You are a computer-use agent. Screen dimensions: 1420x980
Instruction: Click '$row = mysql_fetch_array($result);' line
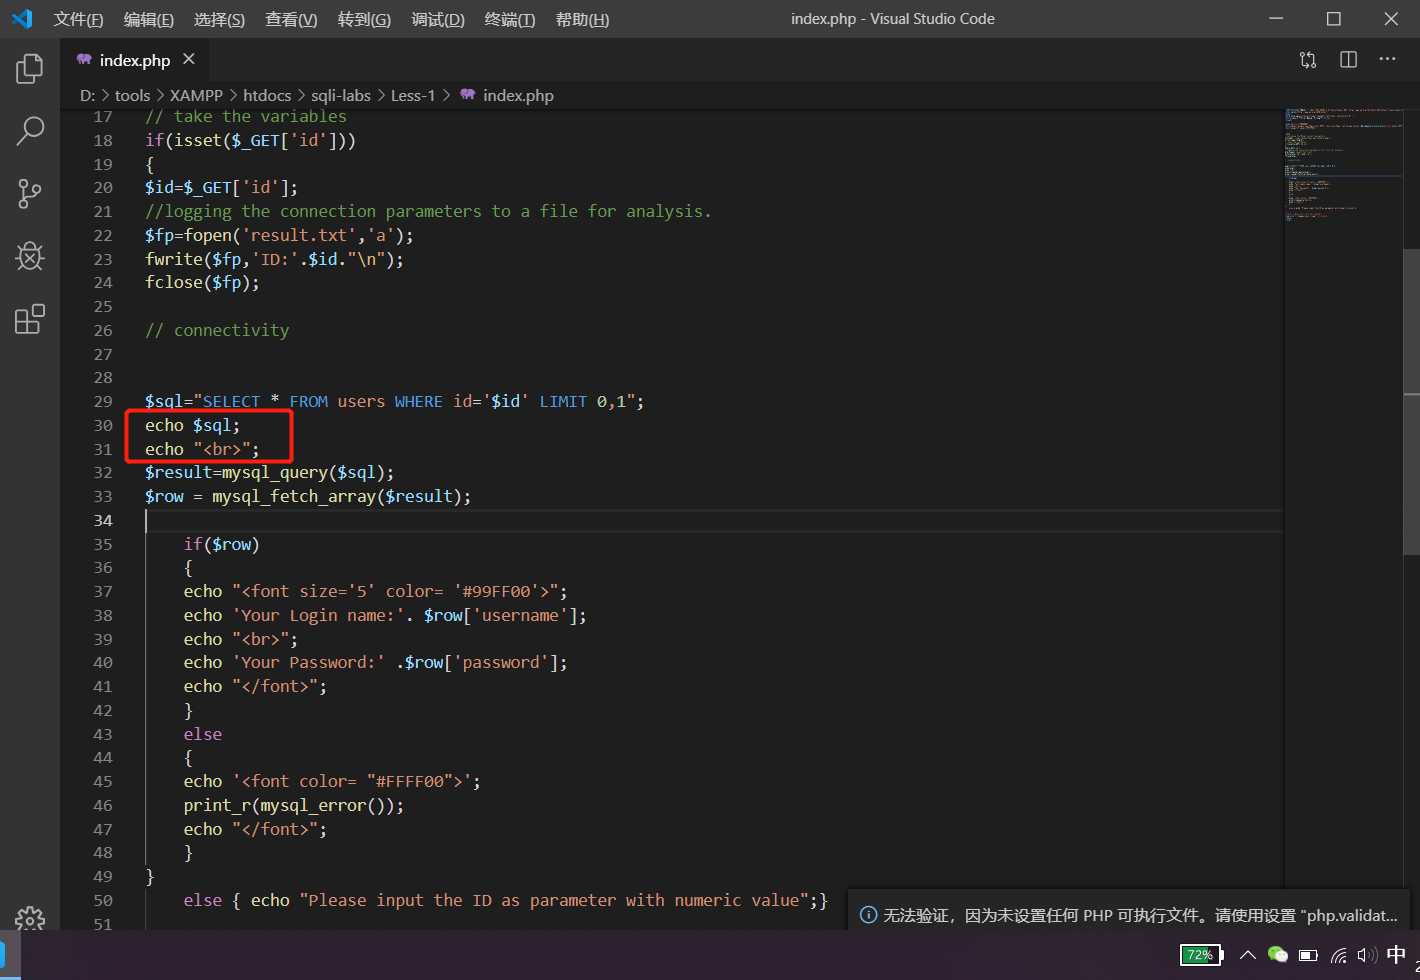[x=308, y=496]
